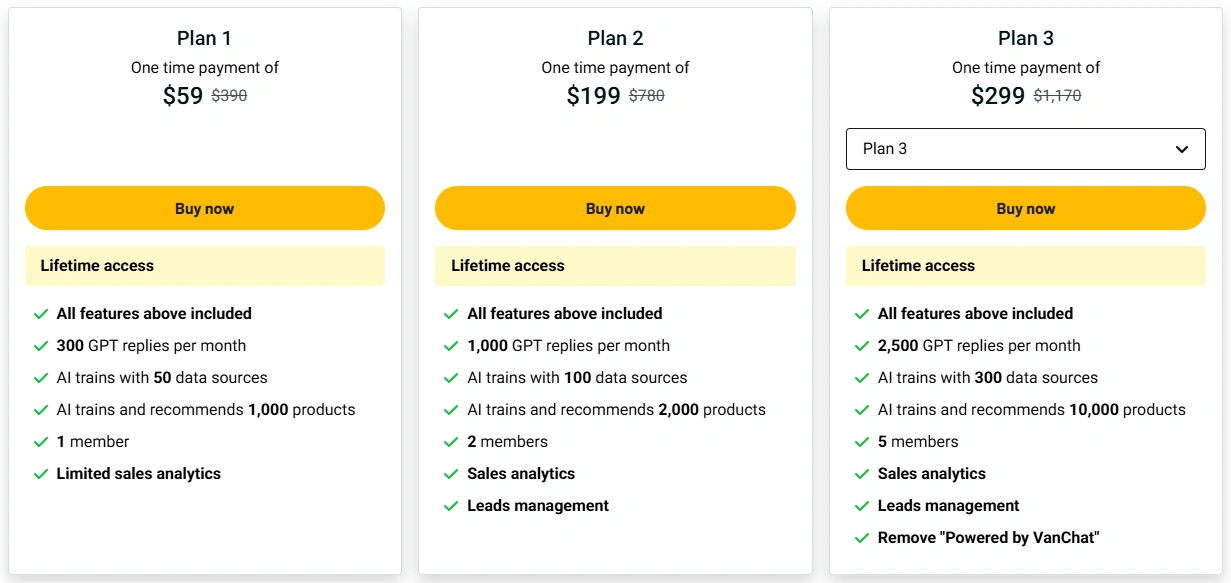Click checkmark beside 1,000 GPT replies per month

point(451,346)
